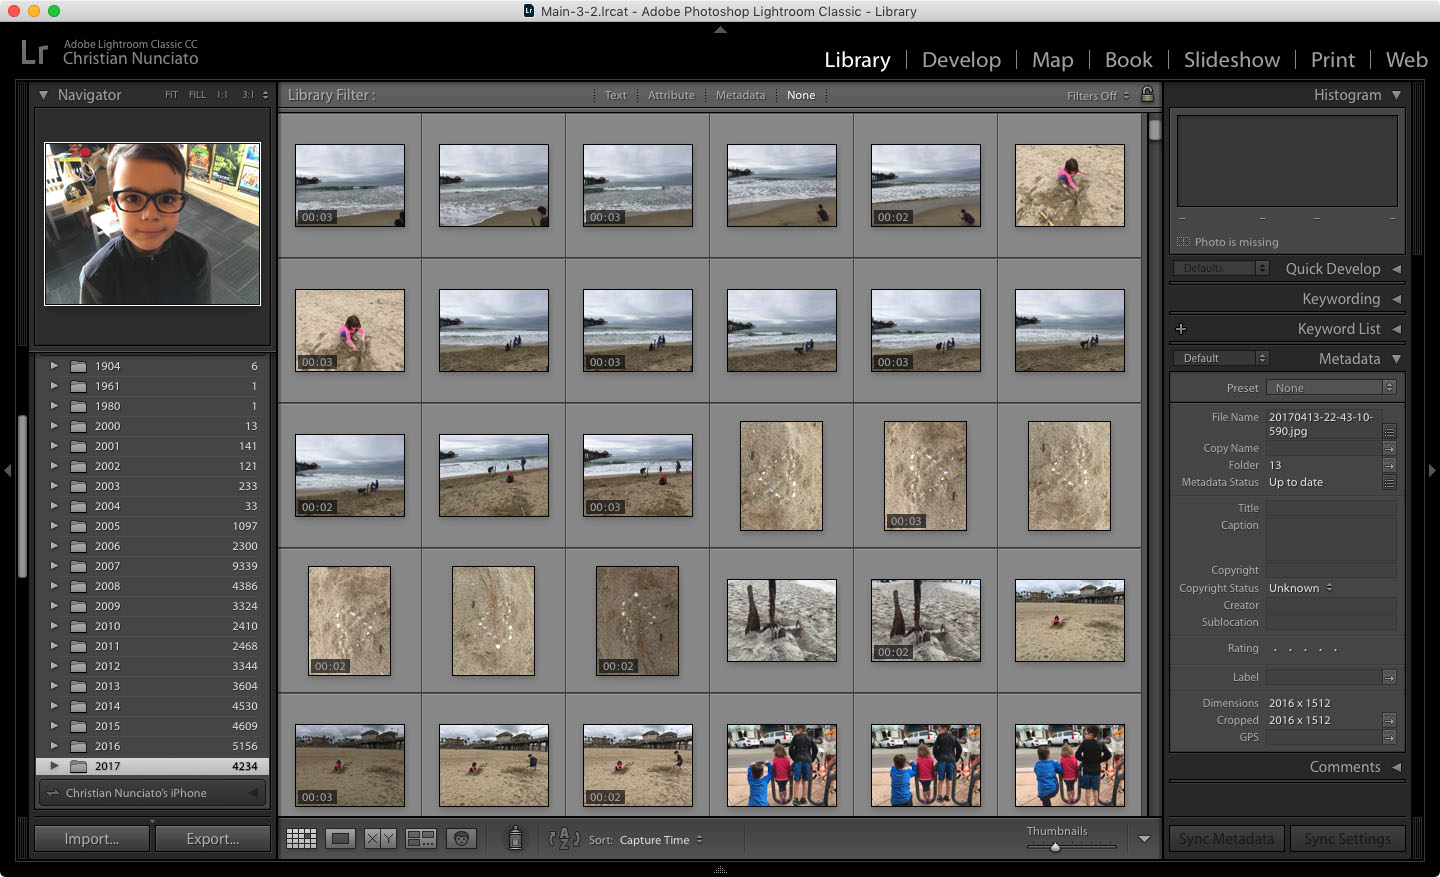Click the Thumbnails size slider

click(x=1055, y=847)
